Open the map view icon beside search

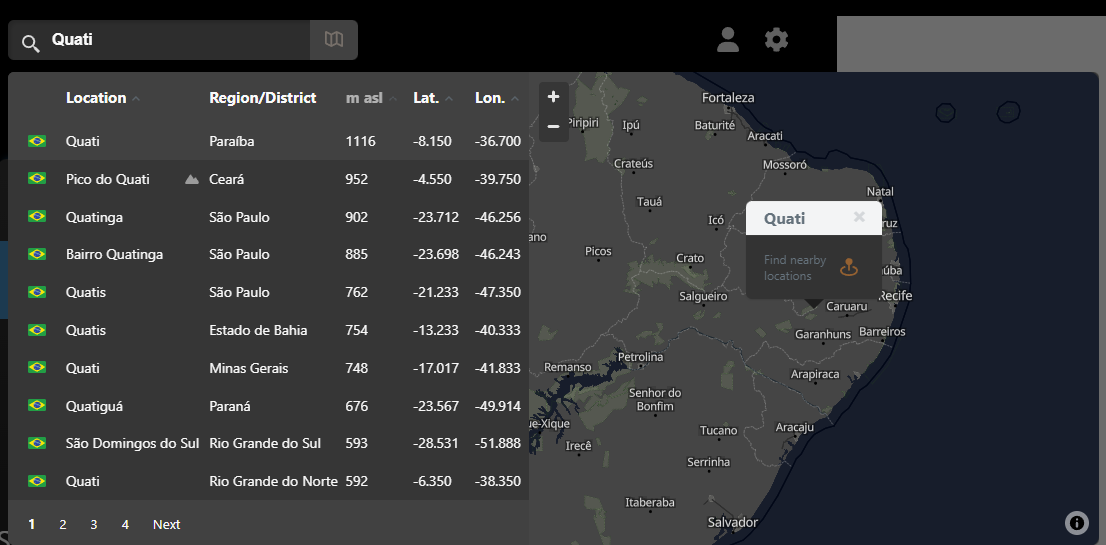pyautogui.click(x=334, y=39)
